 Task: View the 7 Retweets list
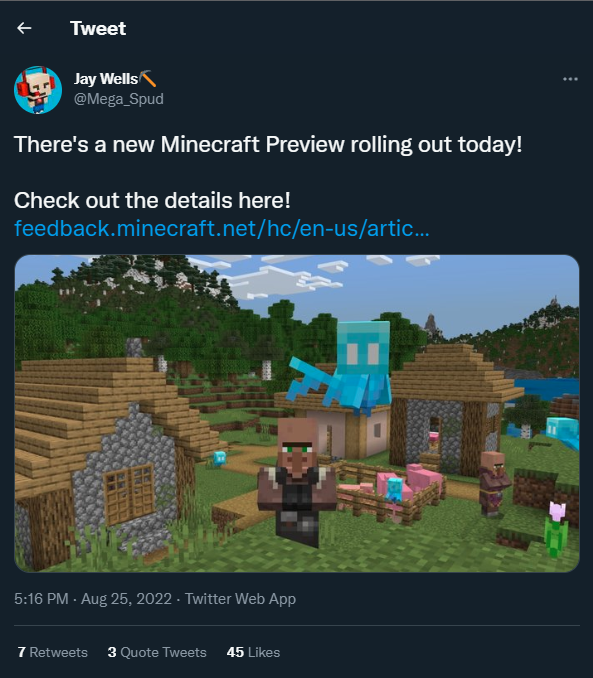pyautogui.click(x=53, y=652)
